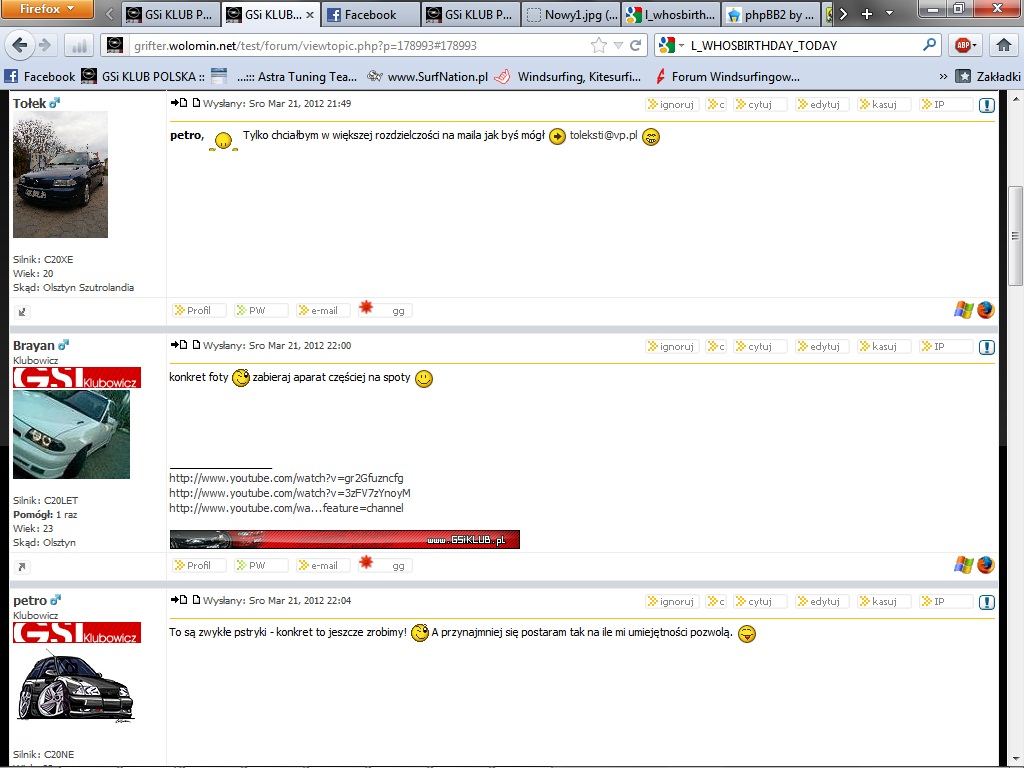Bookmark this page with the star icon
Image resolution: width=1024 pixels, height=768 pixels.
[x=598, y=45]
